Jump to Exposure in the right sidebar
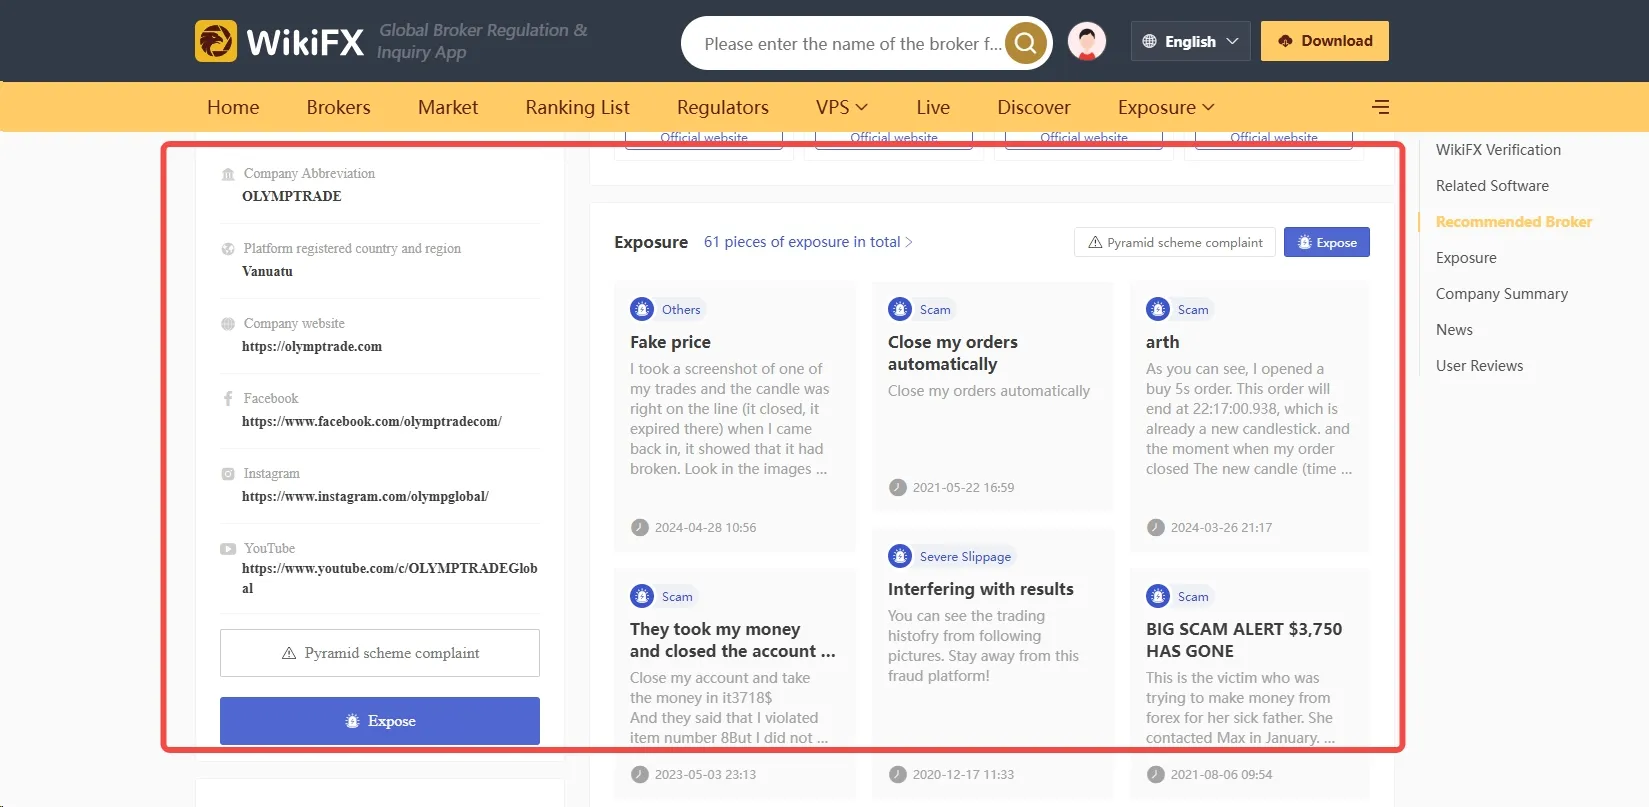Image resolution: width=1649 pixels, height=807 pixels. pyautogui.click(x=1466, y=258)
